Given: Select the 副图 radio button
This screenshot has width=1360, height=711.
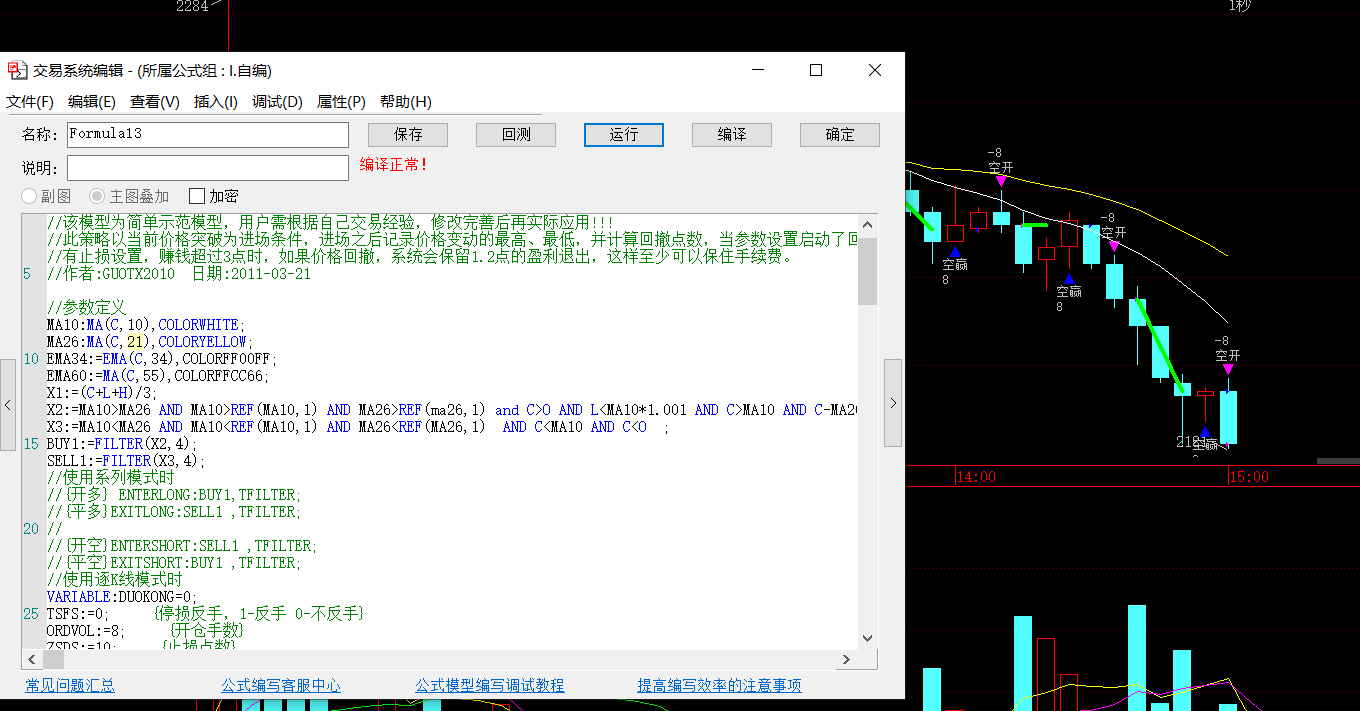Looking at the screenshot, I should [29, 195].
